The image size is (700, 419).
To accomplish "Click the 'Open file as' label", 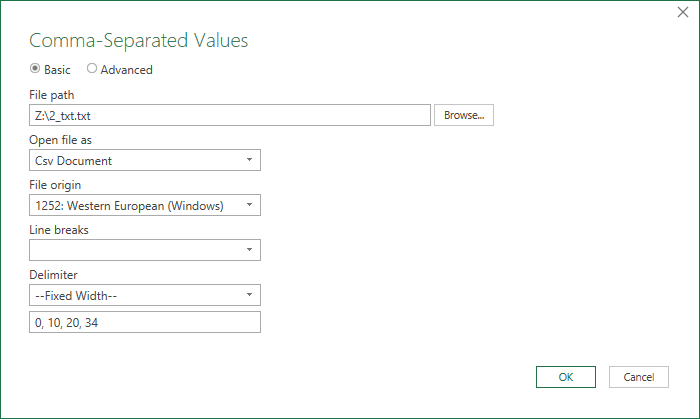I will click(60, 140).
